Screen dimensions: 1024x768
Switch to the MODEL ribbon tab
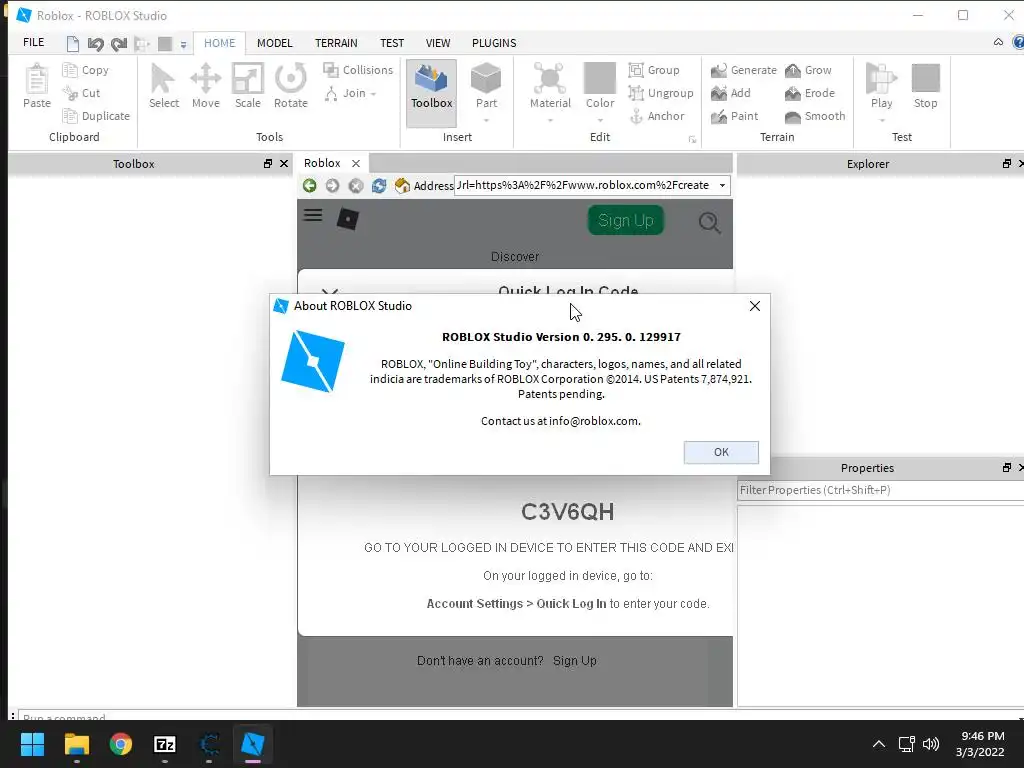[274, 43]
